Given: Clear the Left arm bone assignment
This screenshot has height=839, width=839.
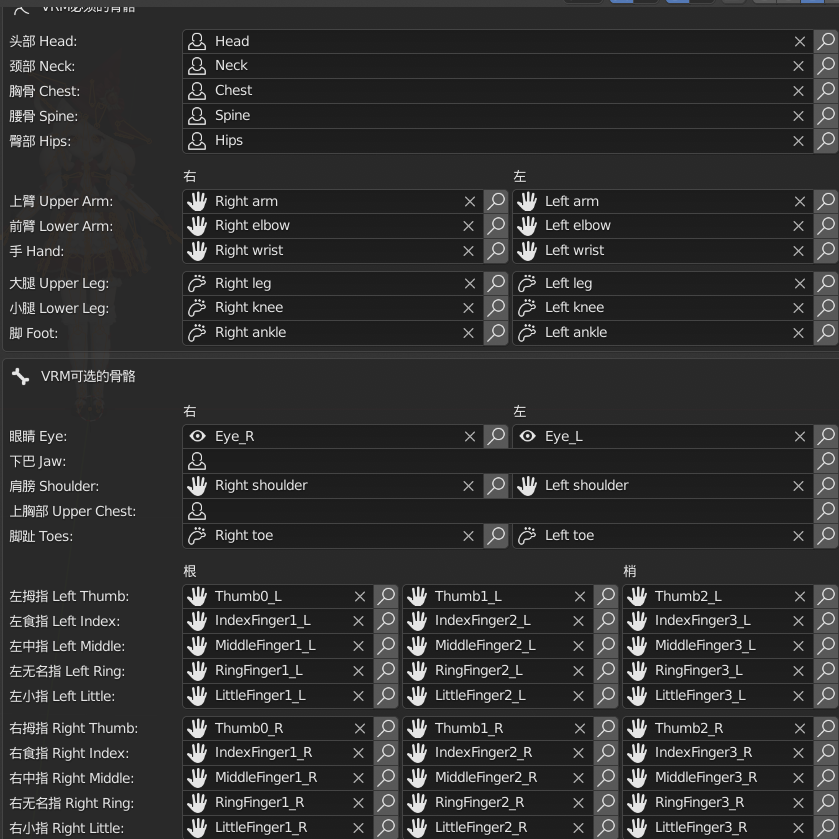Looking at the screenshot, I should tap(799, 202).
